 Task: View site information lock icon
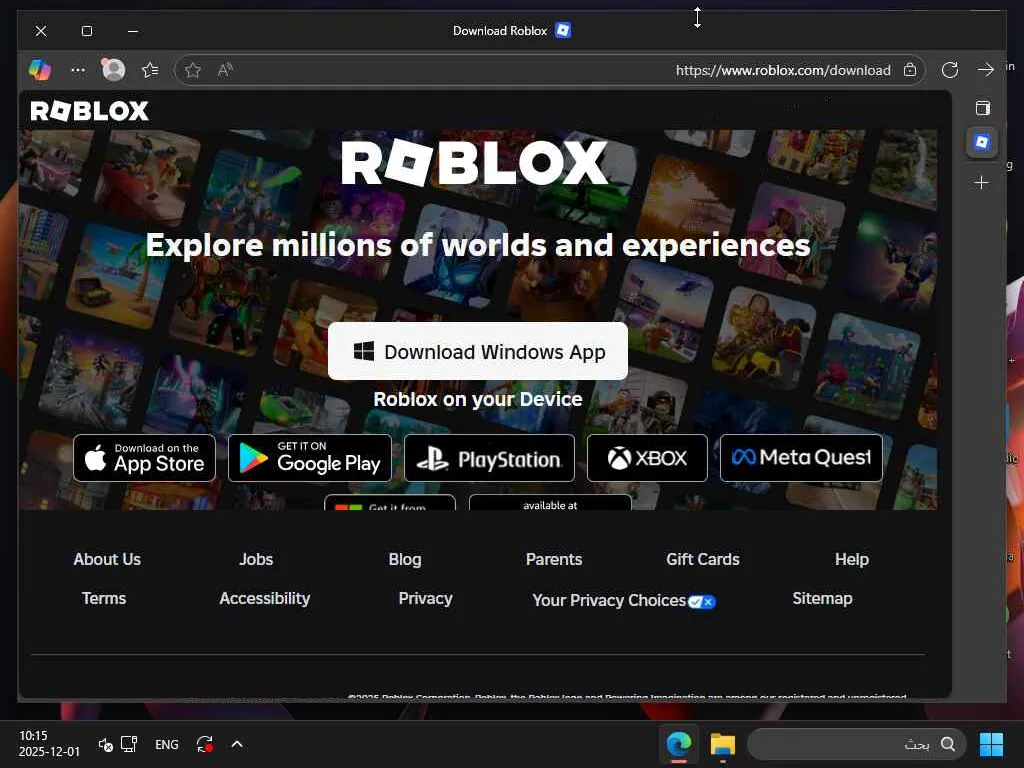[910, 69]
